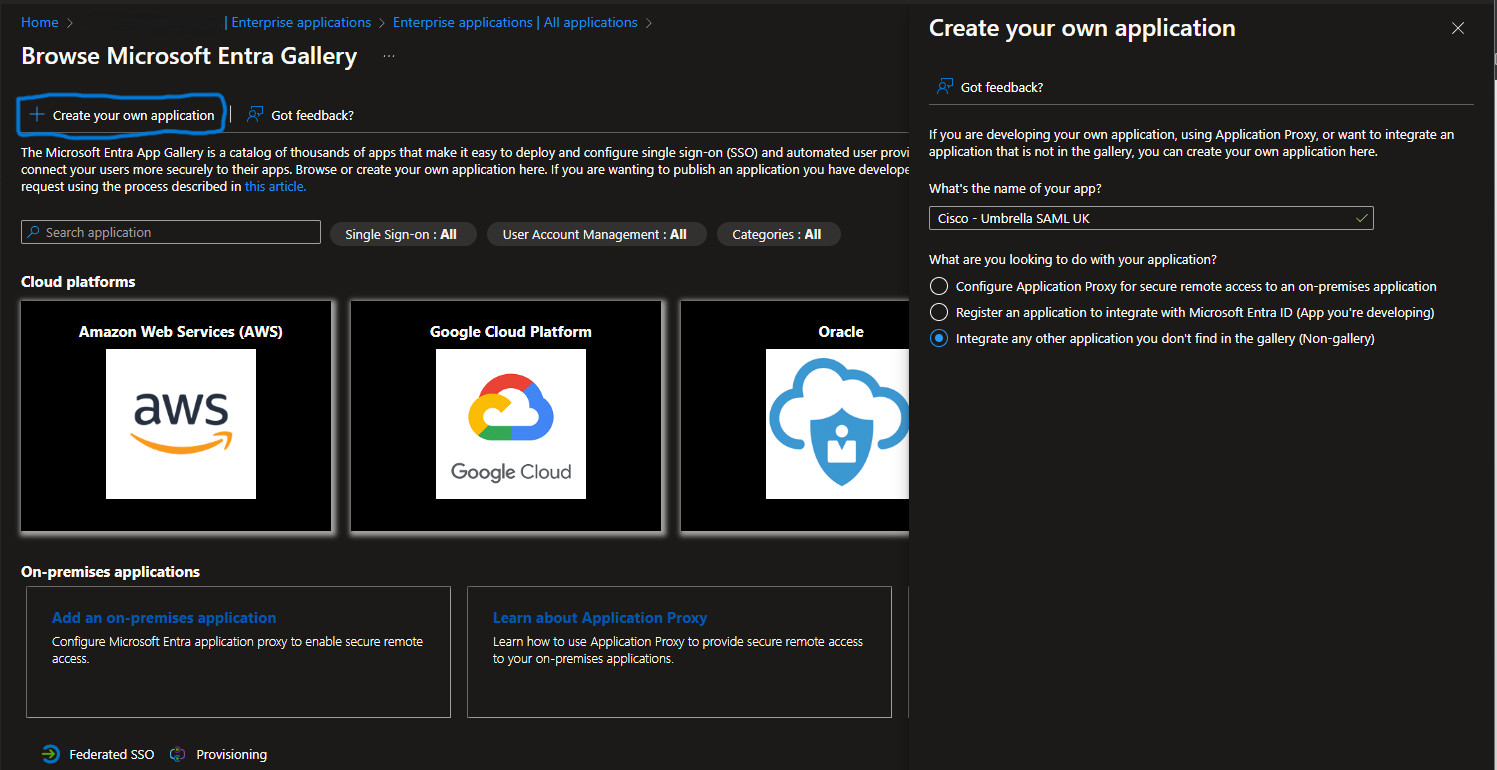Open Add an on-premises application link
The image size is (1497, 770).
coord(164,618)
